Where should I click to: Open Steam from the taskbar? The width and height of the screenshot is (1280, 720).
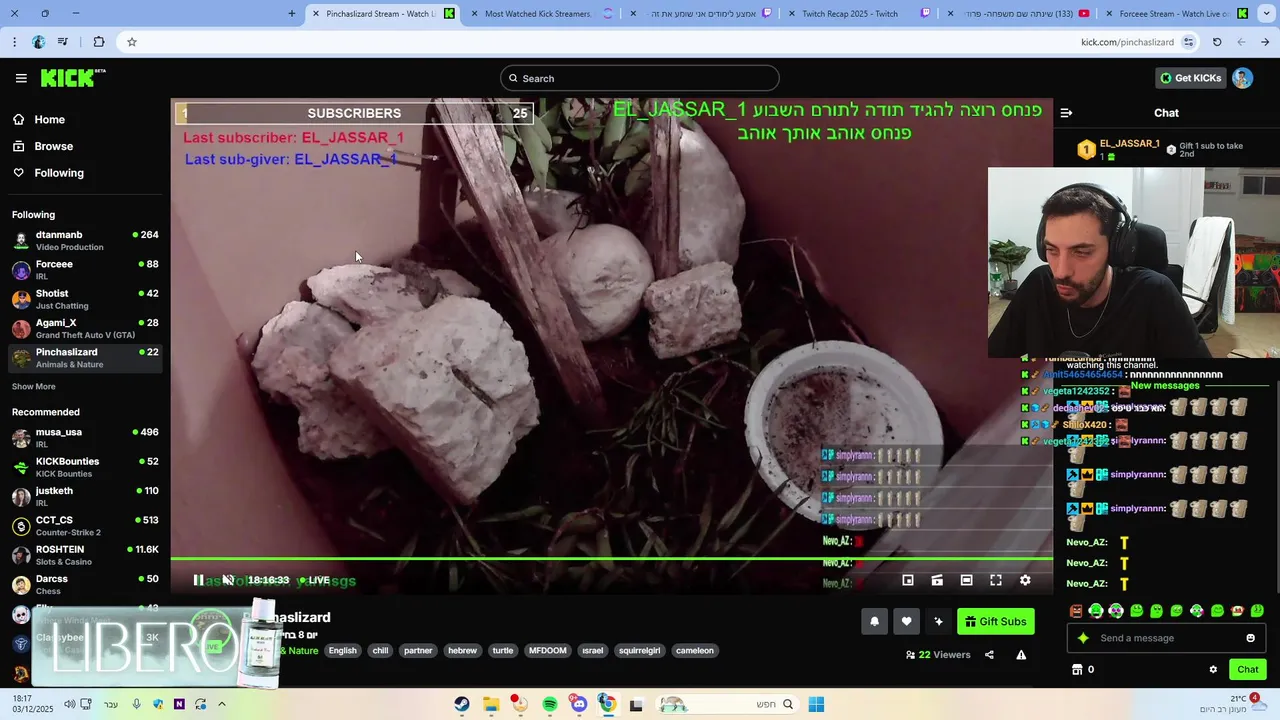point(462,704)
